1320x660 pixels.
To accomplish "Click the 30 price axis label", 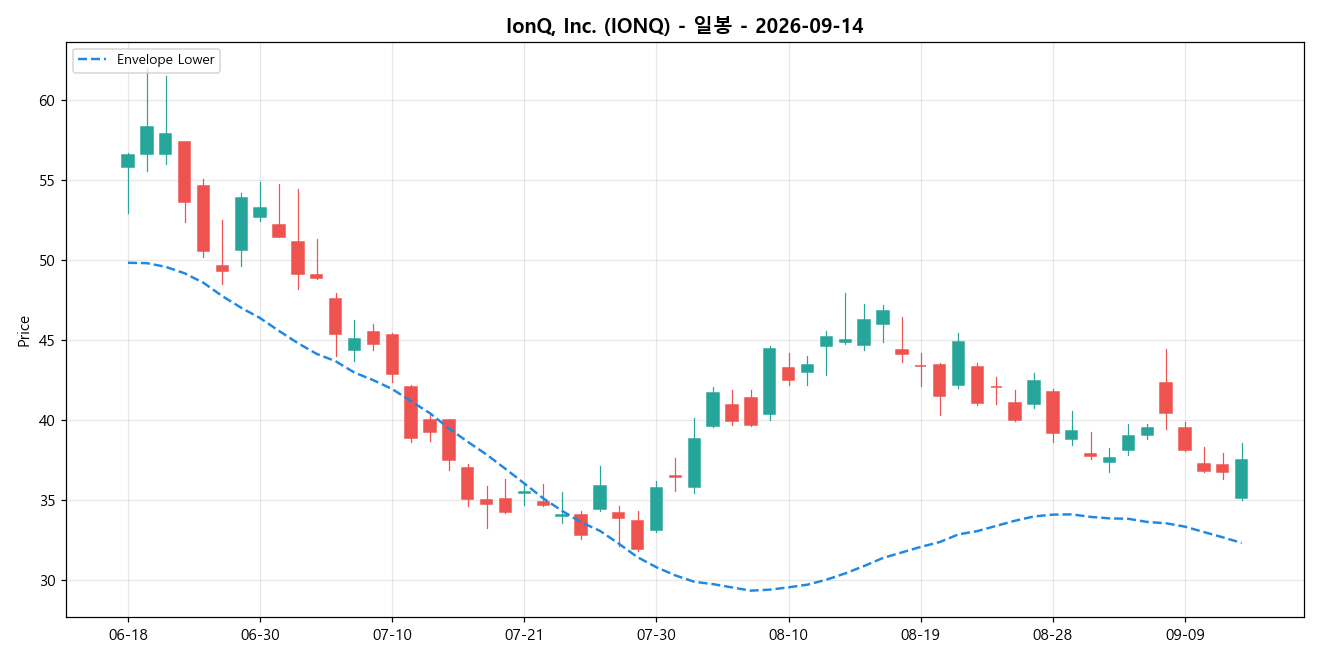I will tap(47, 580).
